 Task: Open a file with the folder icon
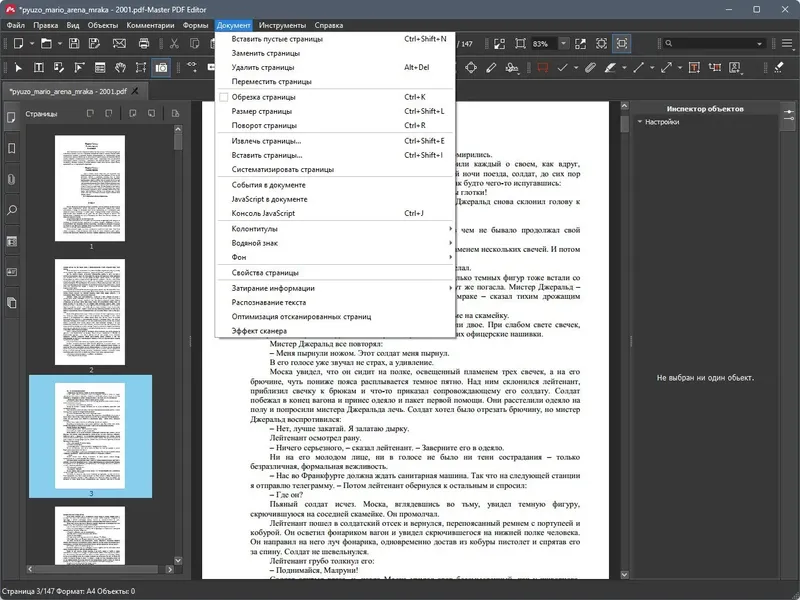46,42
